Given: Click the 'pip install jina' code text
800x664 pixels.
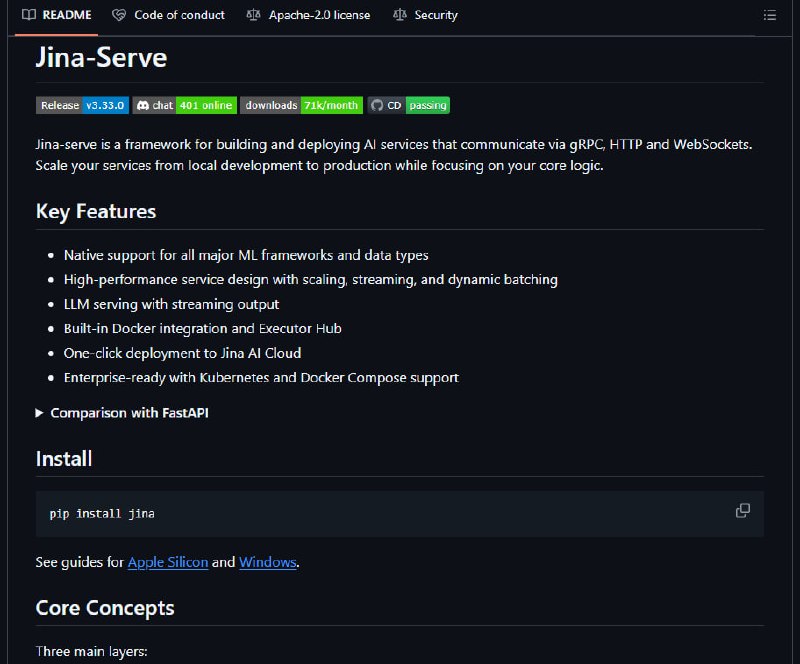Looking at the screenshot, I should (102, 513).
